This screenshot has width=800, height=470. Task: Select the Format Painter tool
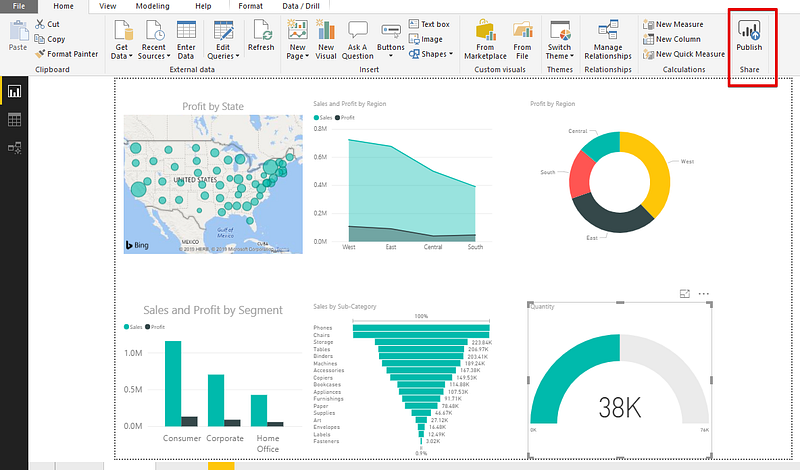click(x=66, y=54)
